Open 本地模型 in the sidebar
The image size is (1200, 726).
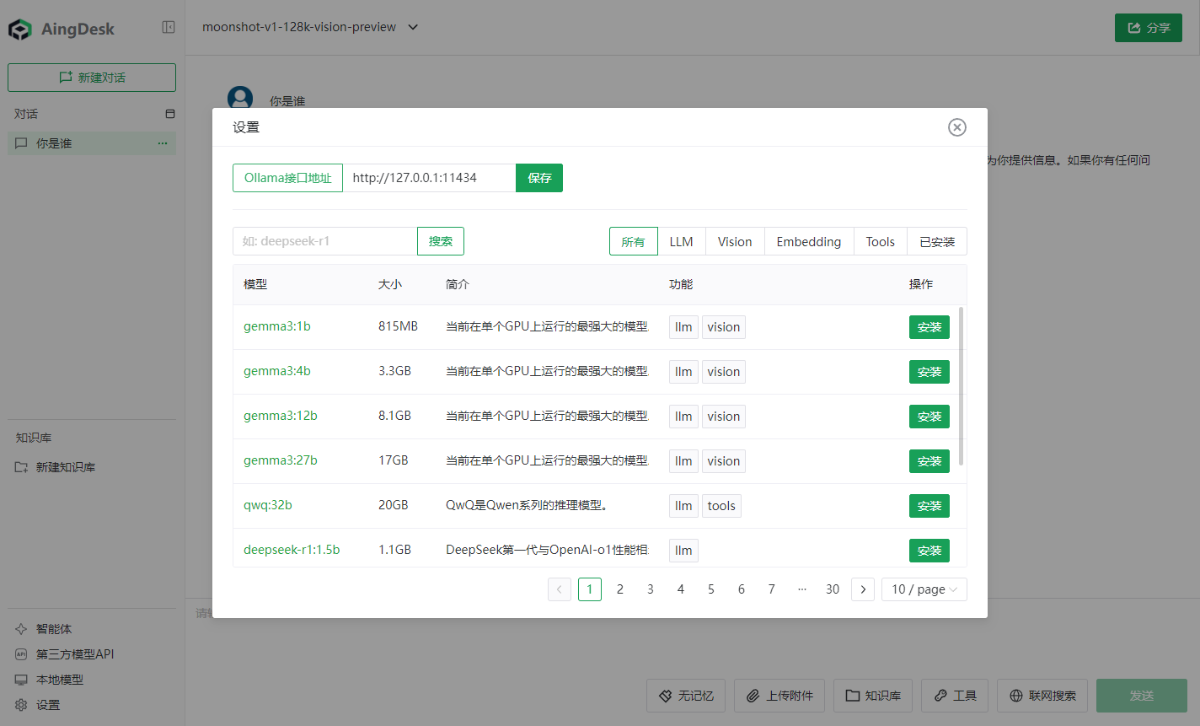(50, 679)
